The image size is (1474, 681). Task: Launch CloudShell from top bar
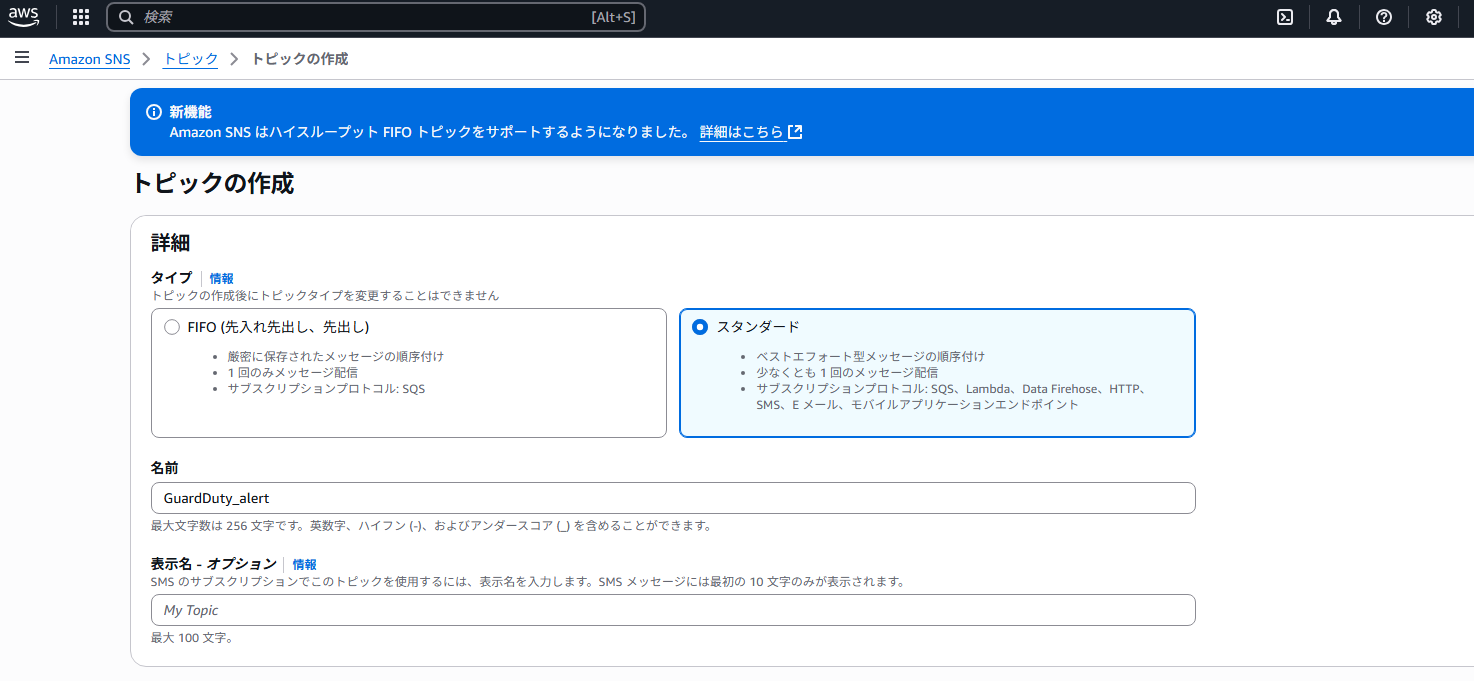[x=1285, y=17]
